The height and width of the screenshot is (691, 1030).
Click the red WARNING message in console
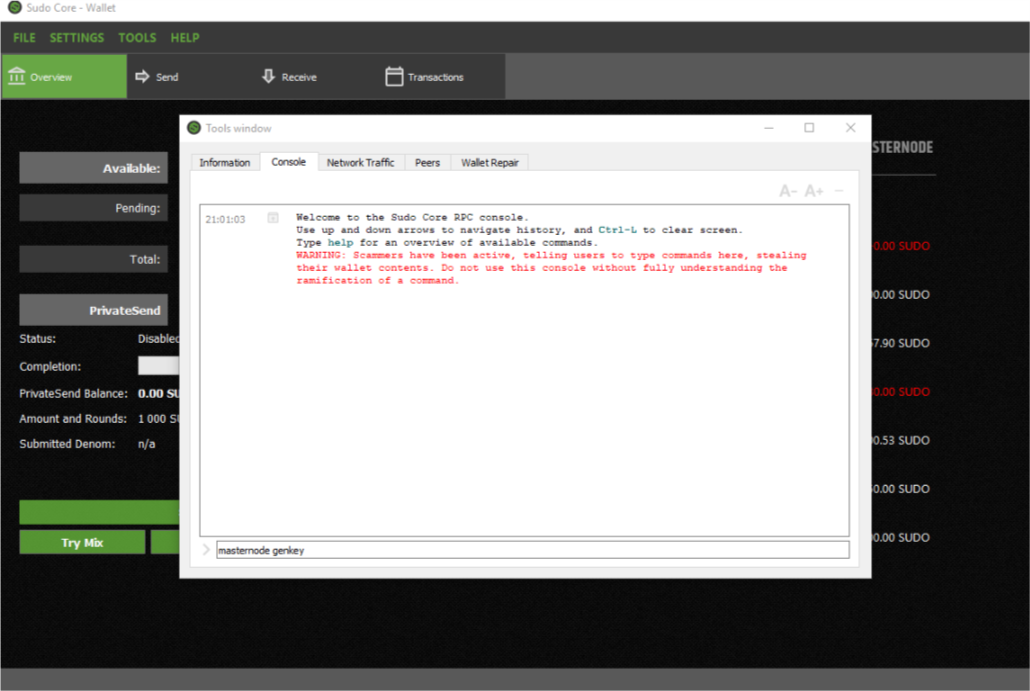551,267
